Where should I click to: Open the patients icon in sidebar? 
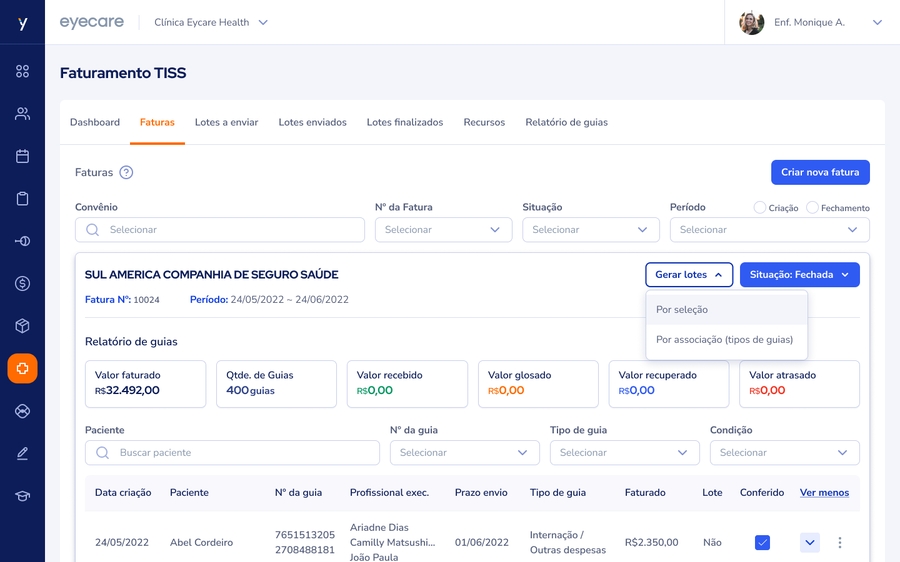click(22, 114)
